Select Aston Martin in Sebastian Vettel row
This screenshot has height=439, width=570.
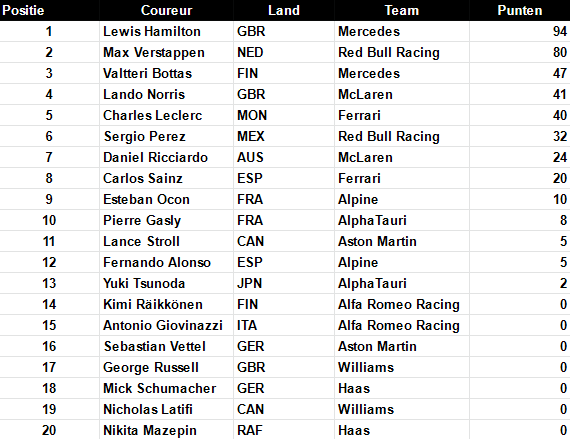[x=402, y=346]
